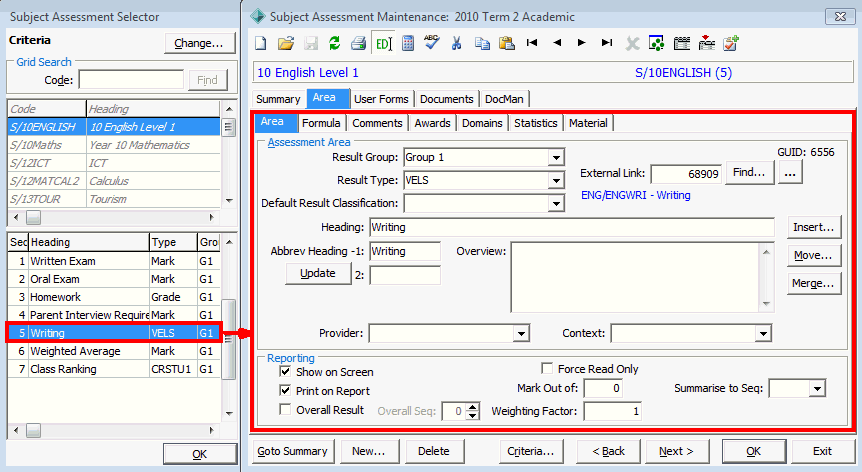Switch to the Summary tab
The width and height of the screenshot is (862, 472).
(x=278, y=99)
